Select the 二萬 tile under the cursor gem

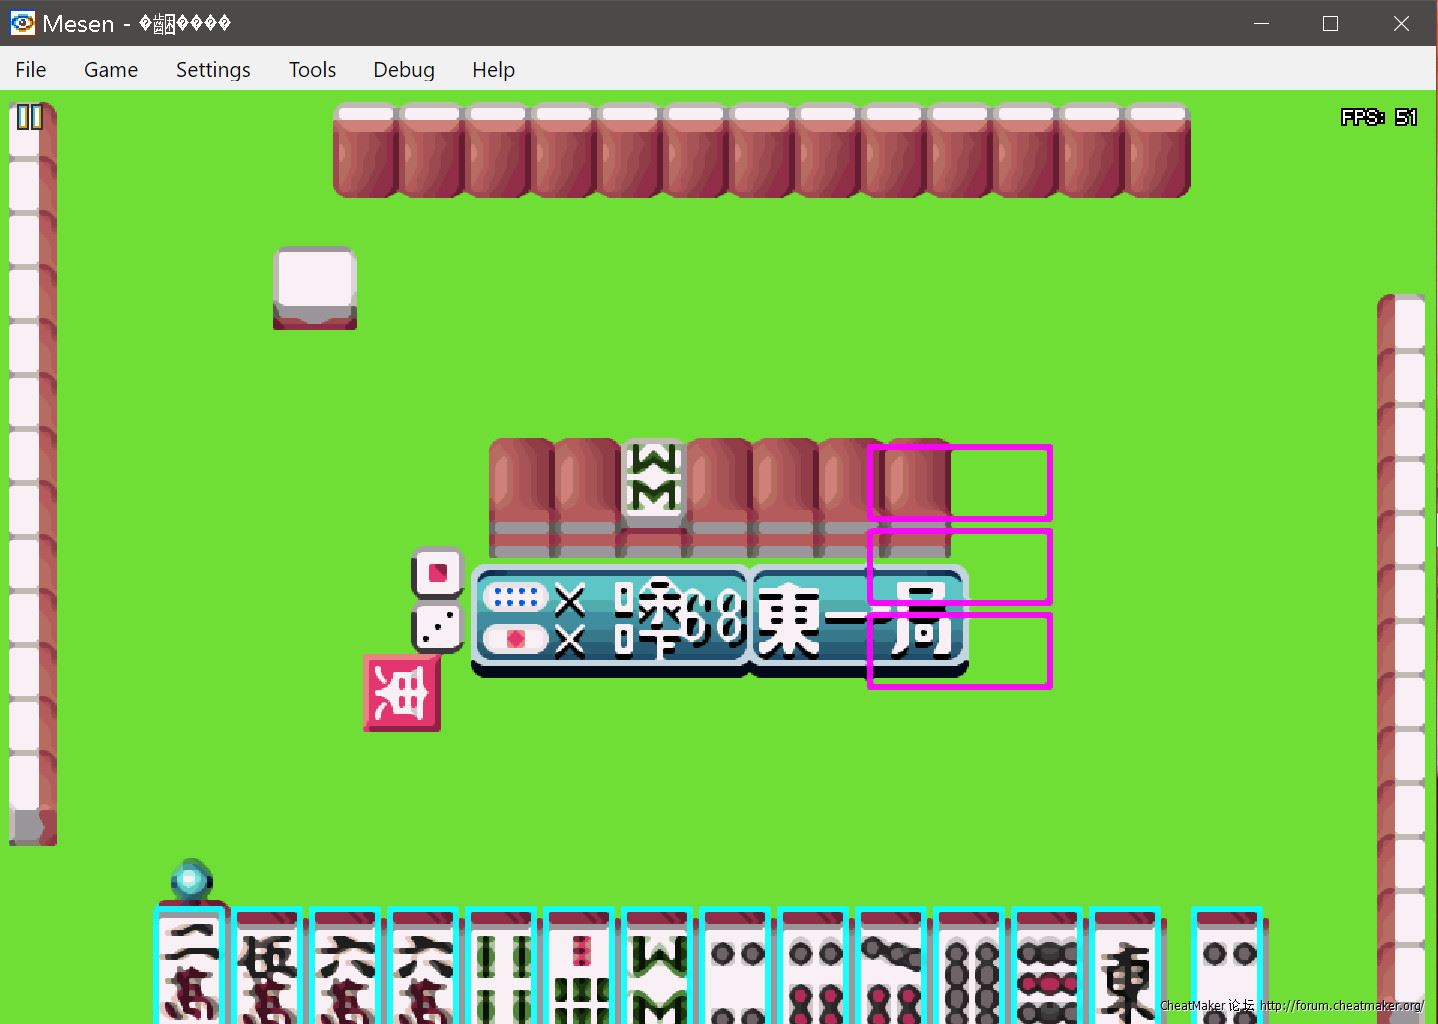[191, 966]
